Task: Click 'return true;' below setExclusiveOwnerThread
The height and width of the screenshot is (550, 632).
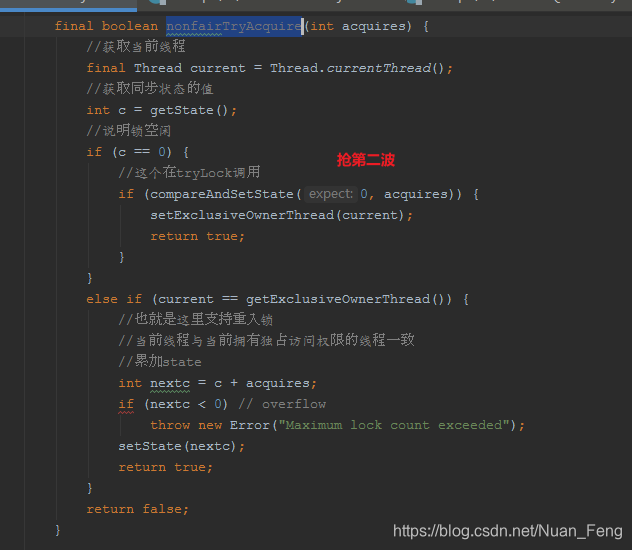Action: (x=198, y=236)
